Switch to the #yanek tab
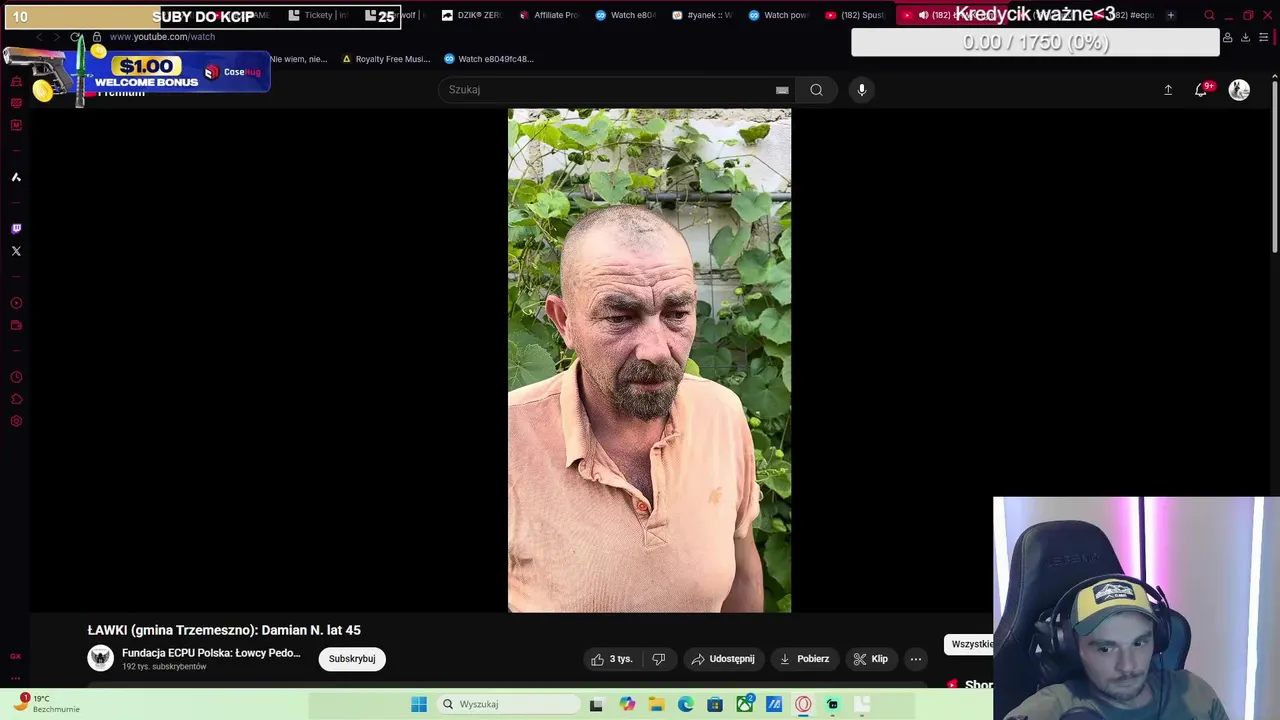The image size is (1280, 720). [x=702, y=15]
